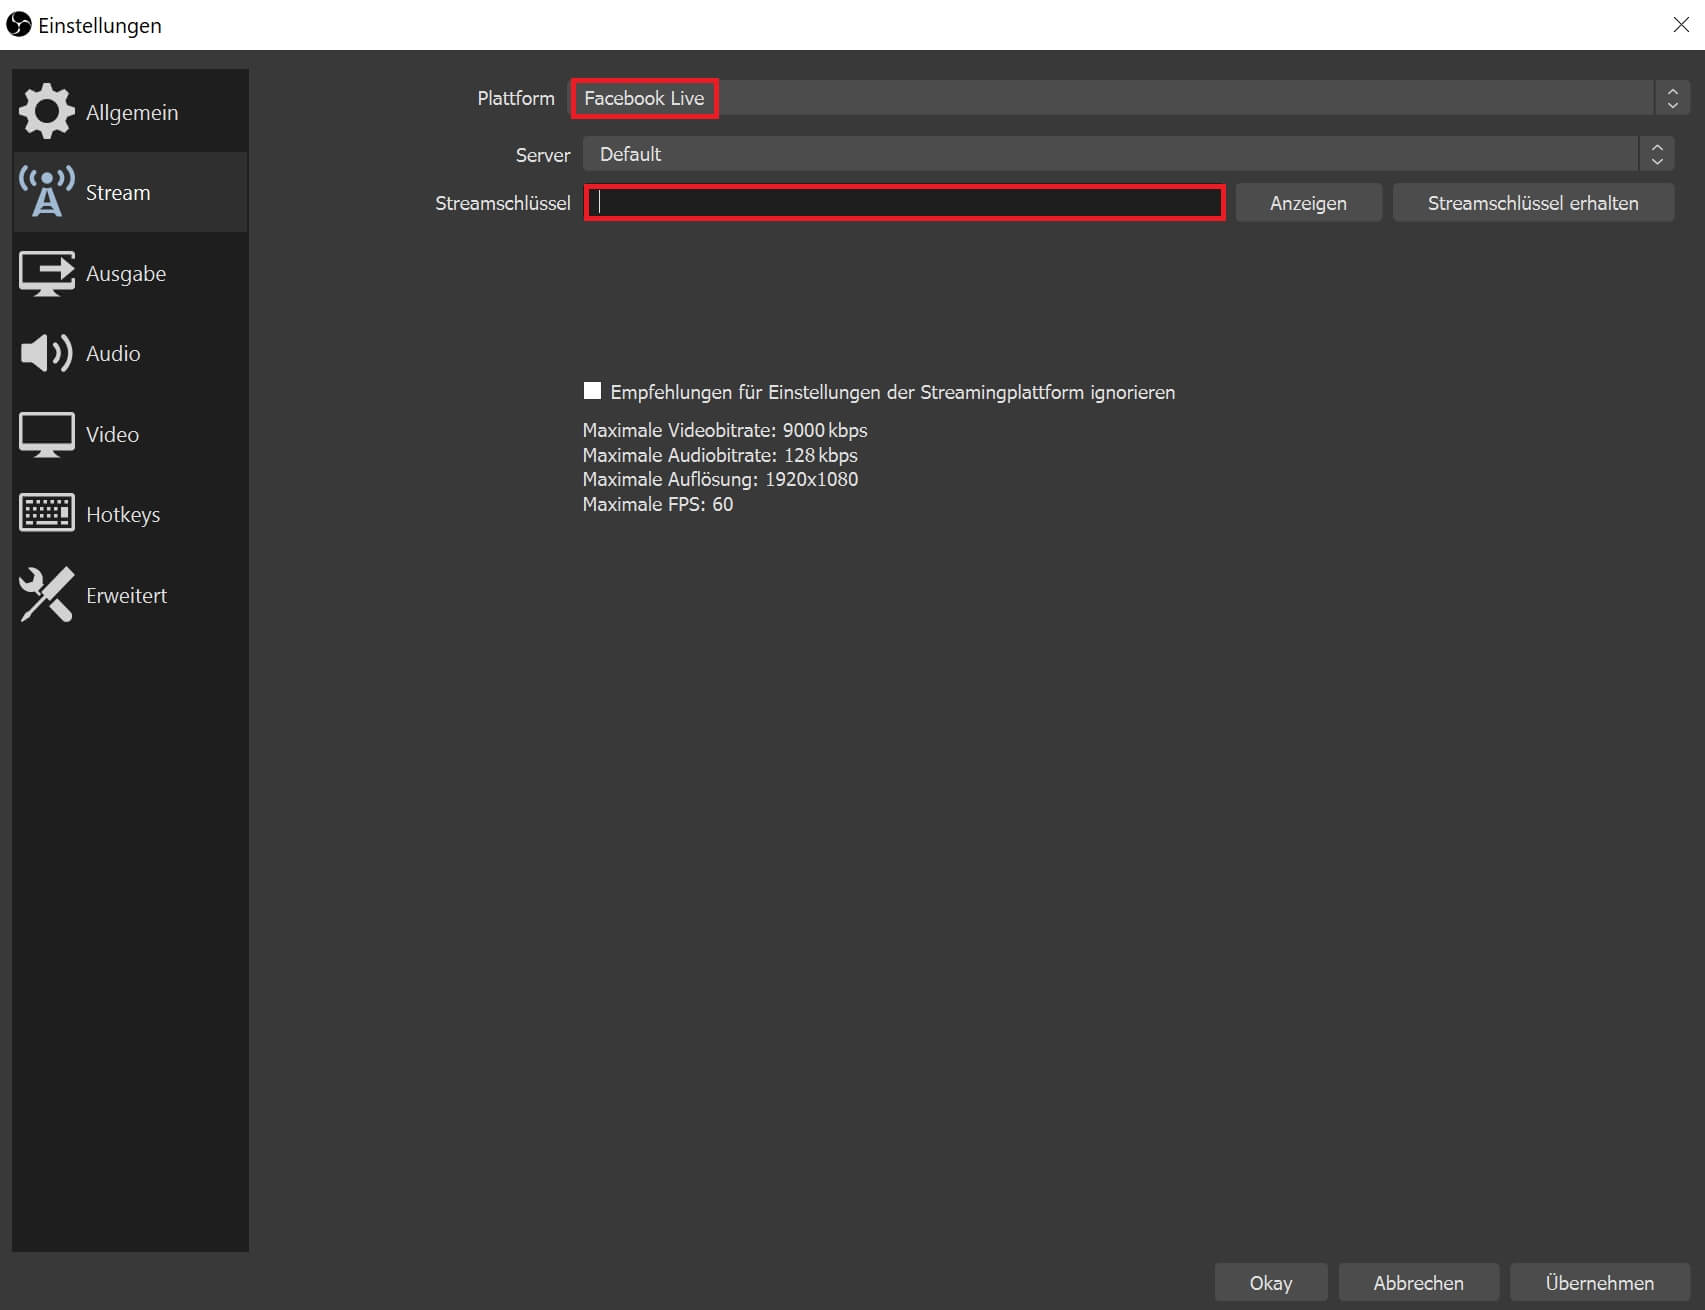This screenshot has width=1705, height=1310.
Task: Open Hotkeys via the keyboard icon
Action: point(46,514)
